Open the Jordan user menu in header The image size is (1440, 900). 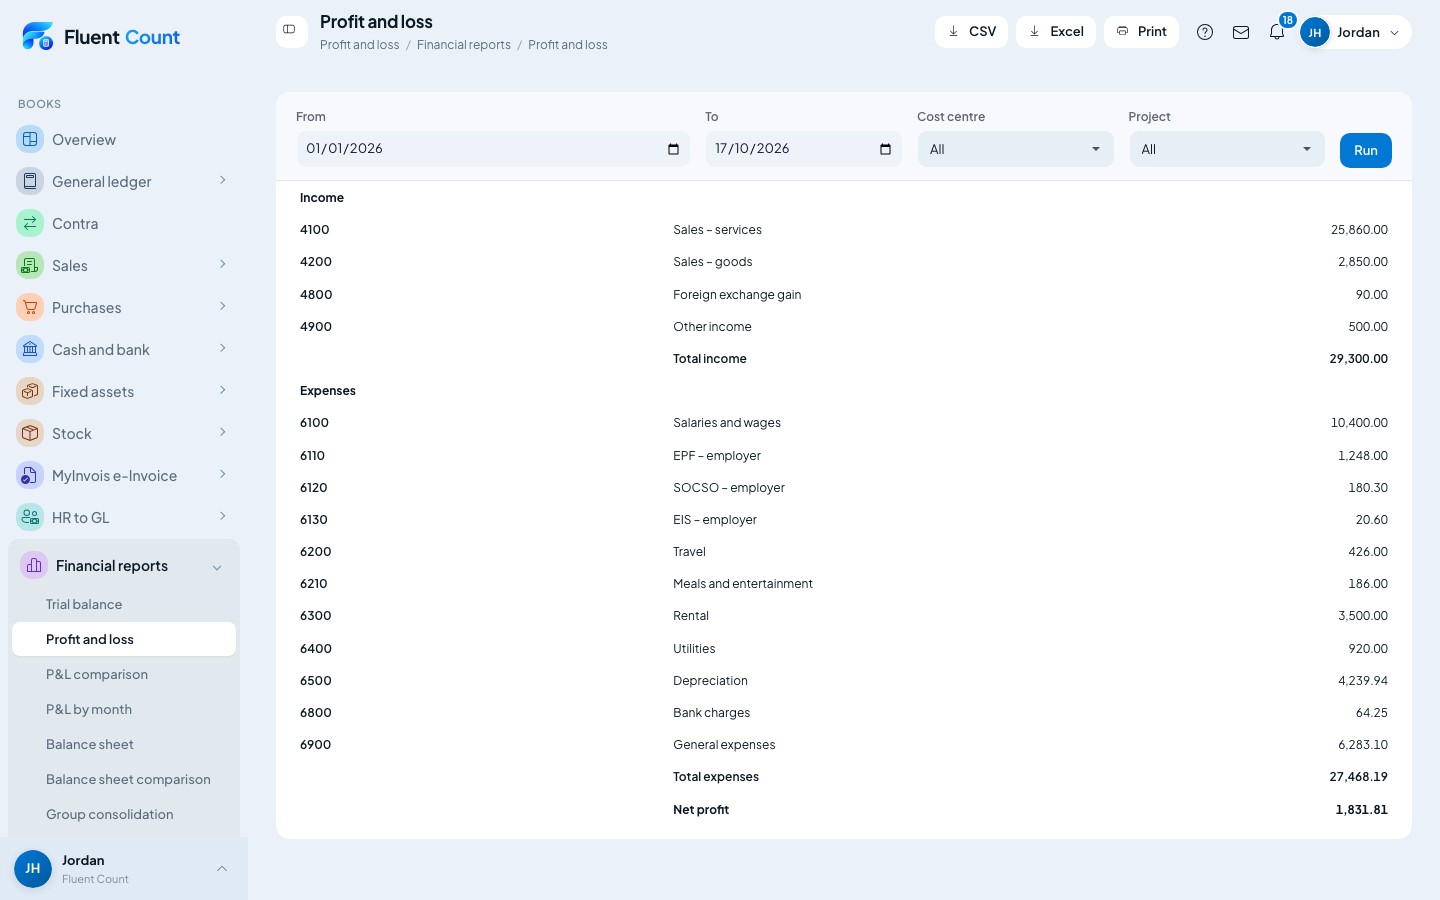[1355, 32]
